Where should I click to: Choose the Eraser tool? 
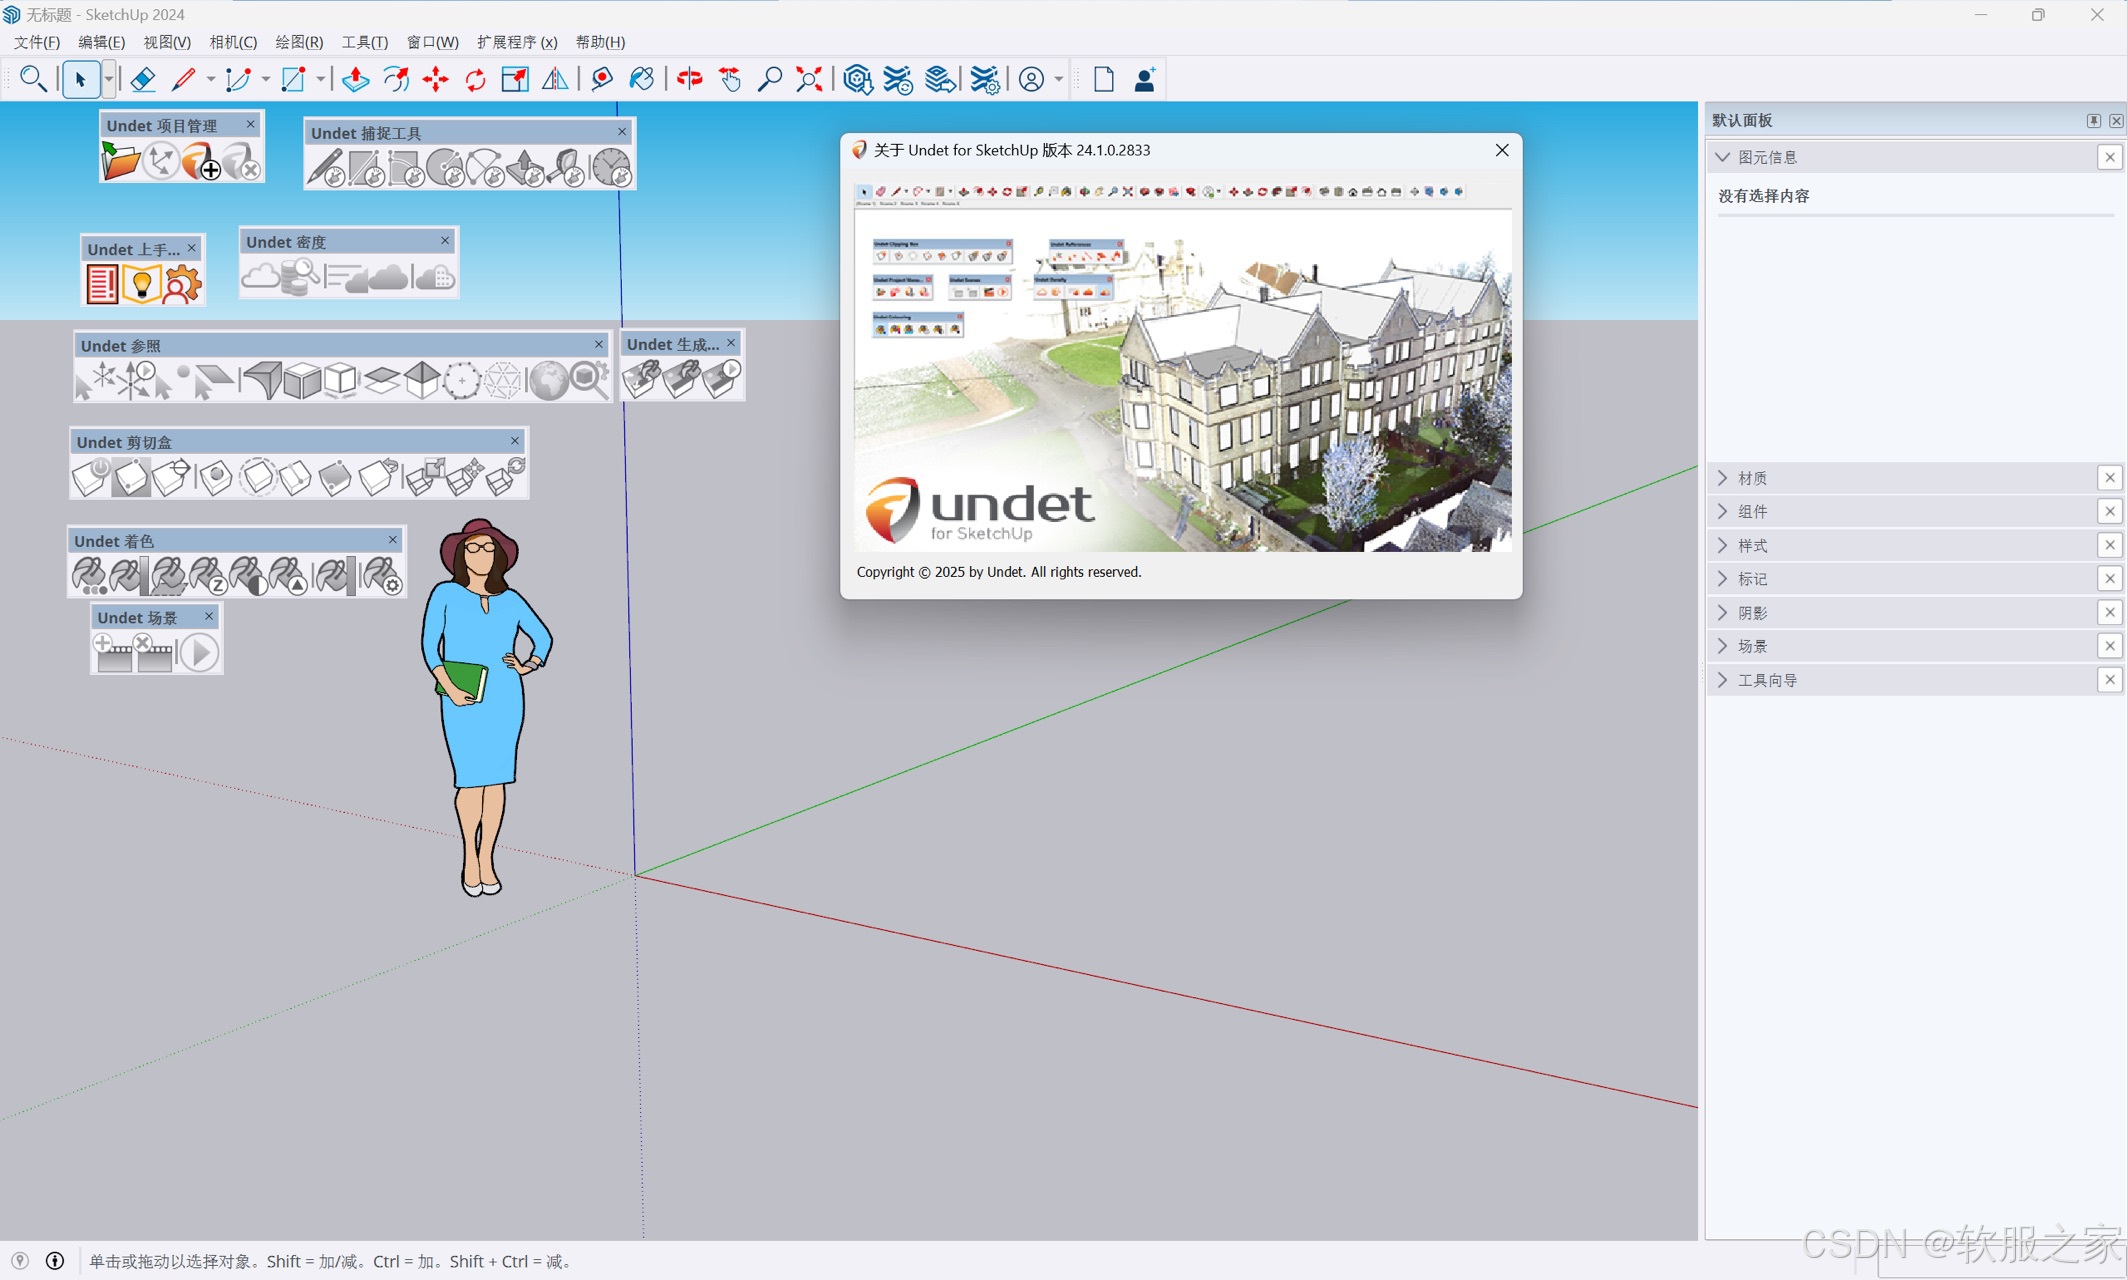(142, 79)
